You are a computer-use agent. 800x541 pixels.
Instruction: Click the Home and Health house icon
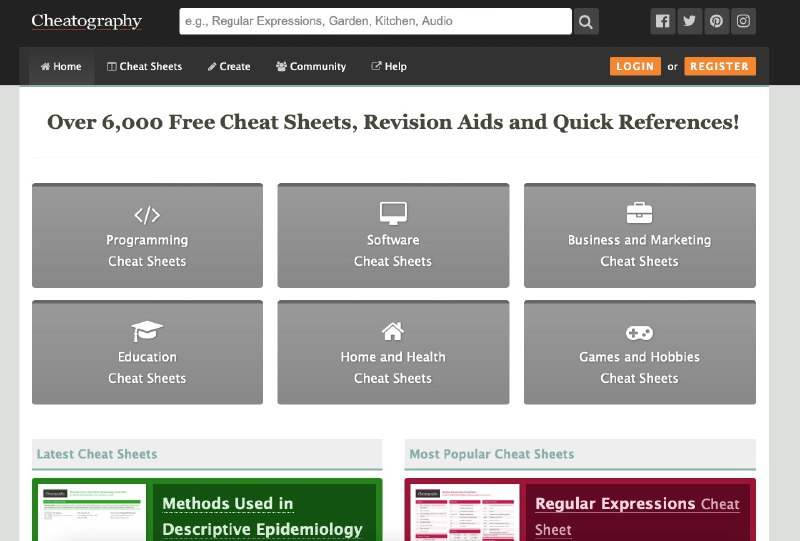(x=393, y=331)
